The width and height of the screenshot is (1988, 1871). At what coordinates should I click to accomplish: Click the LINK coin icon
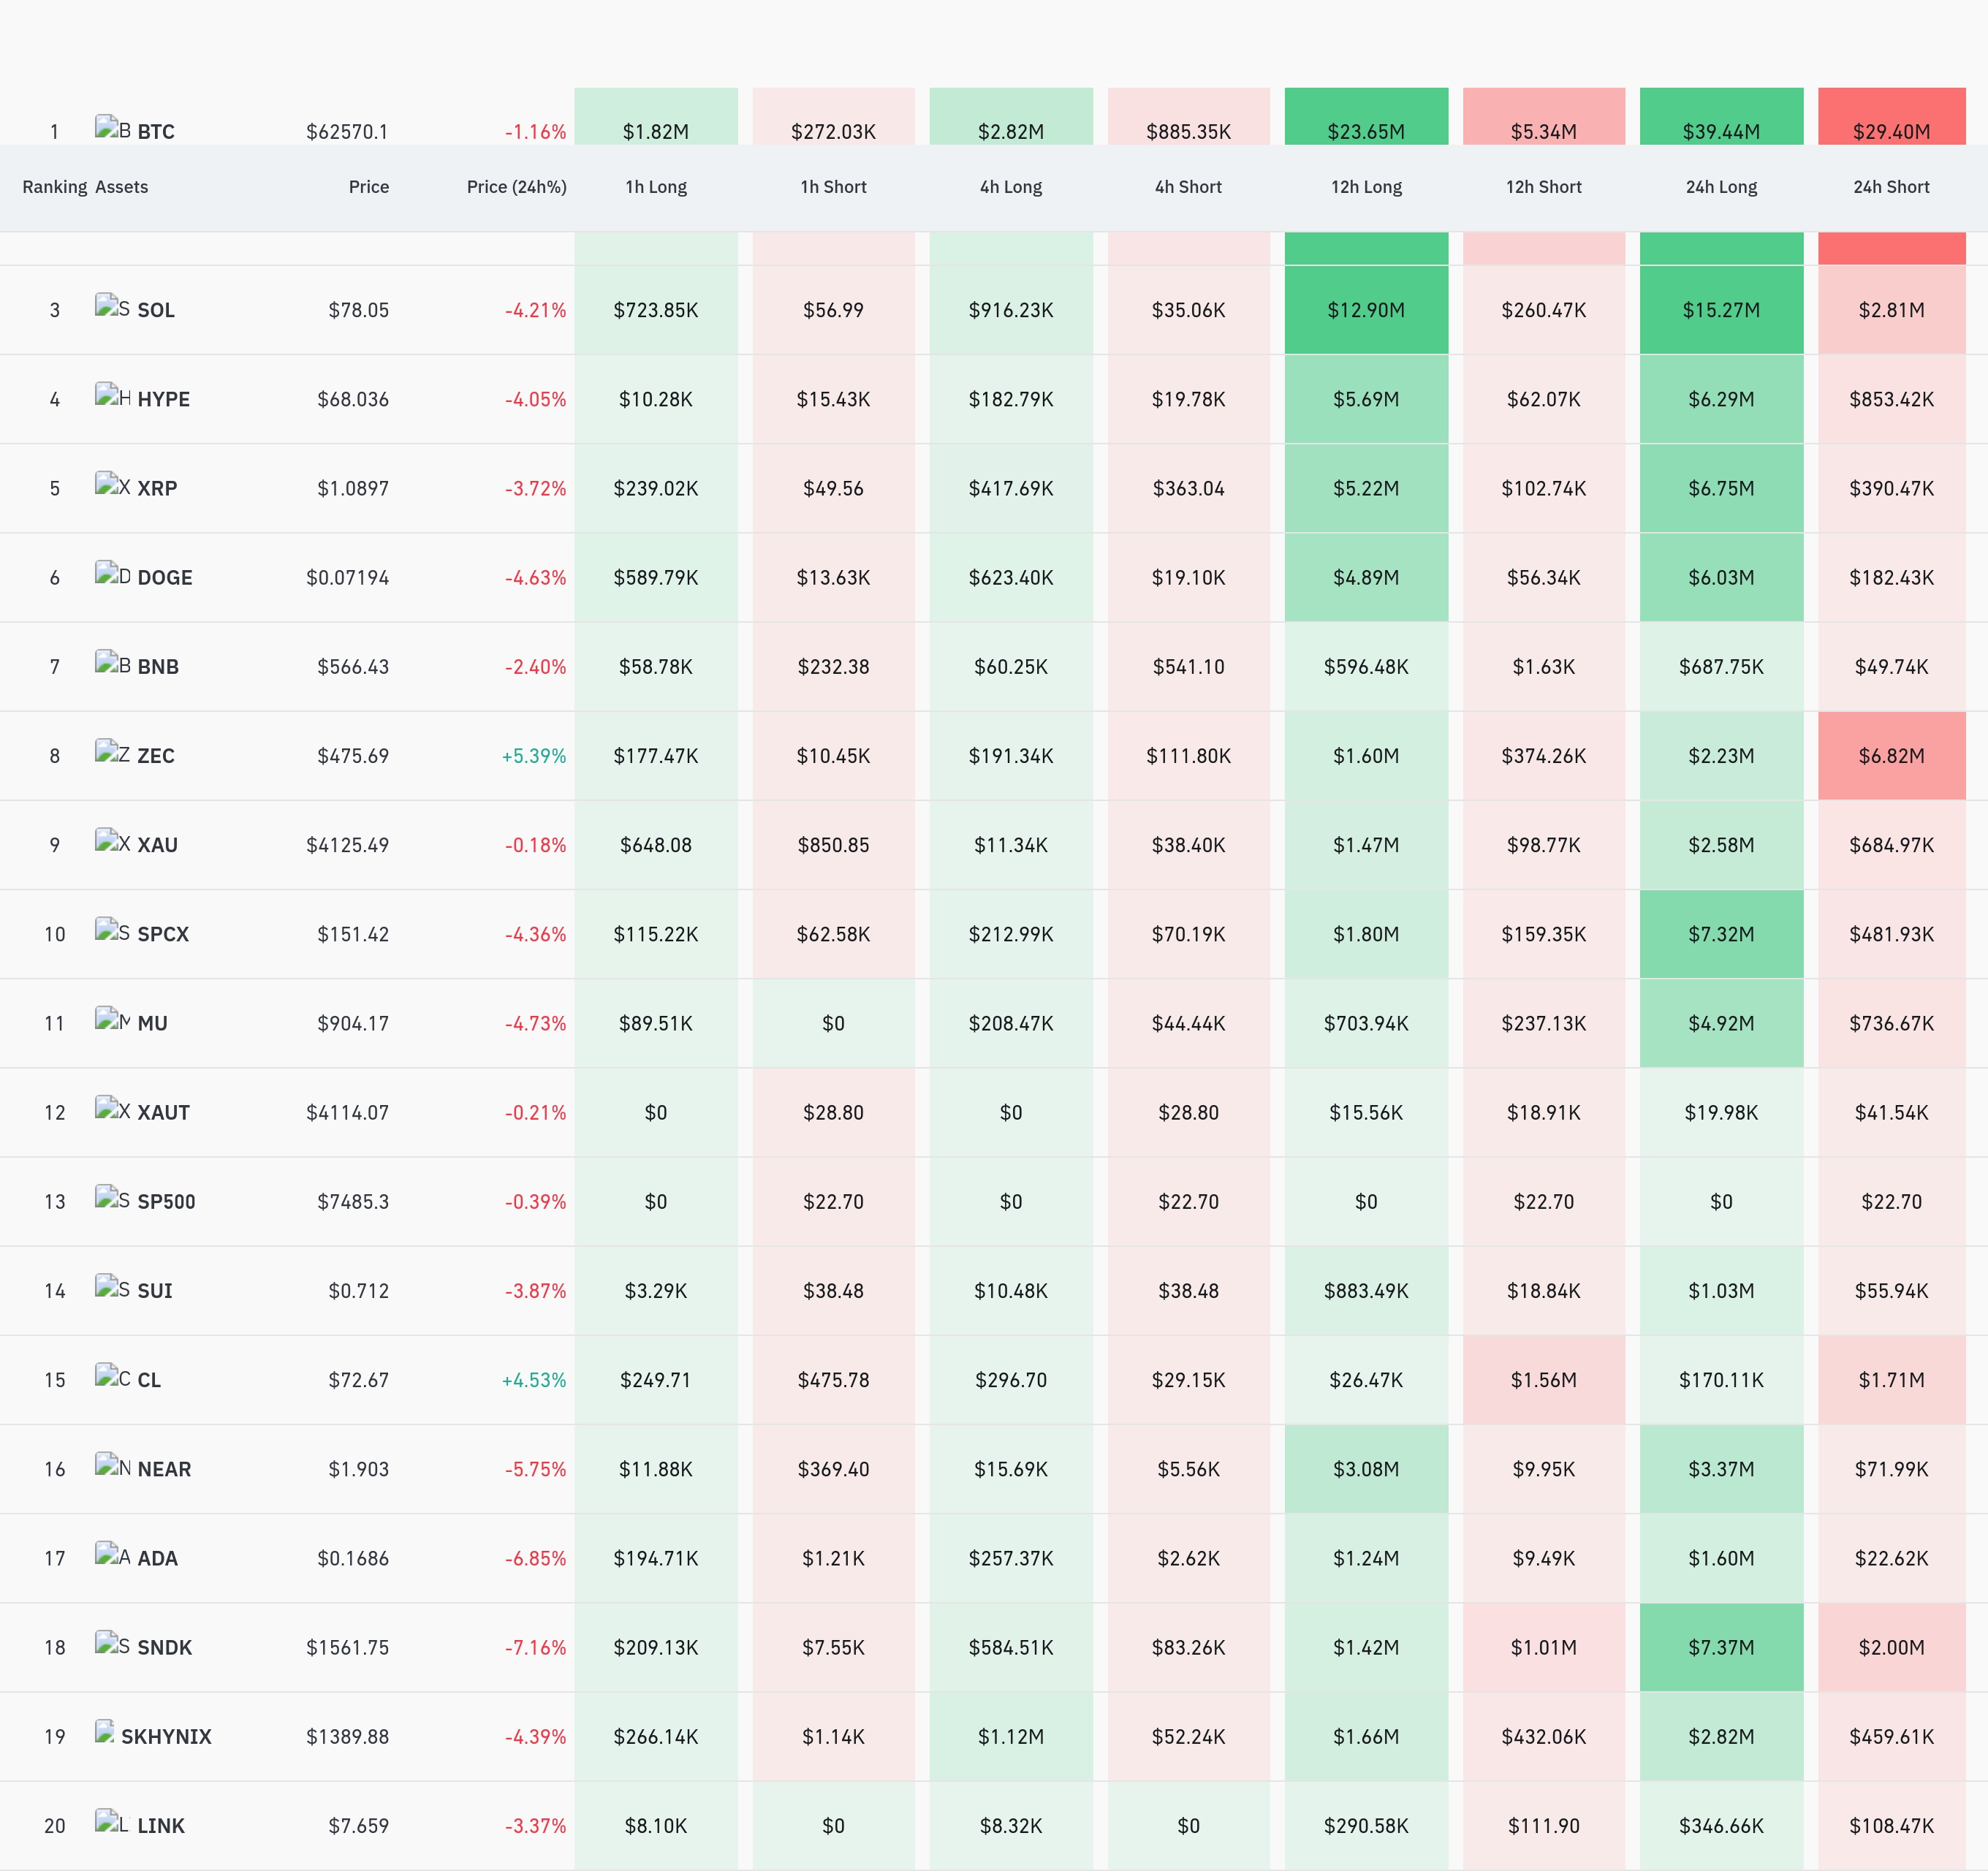(113, 1821)
